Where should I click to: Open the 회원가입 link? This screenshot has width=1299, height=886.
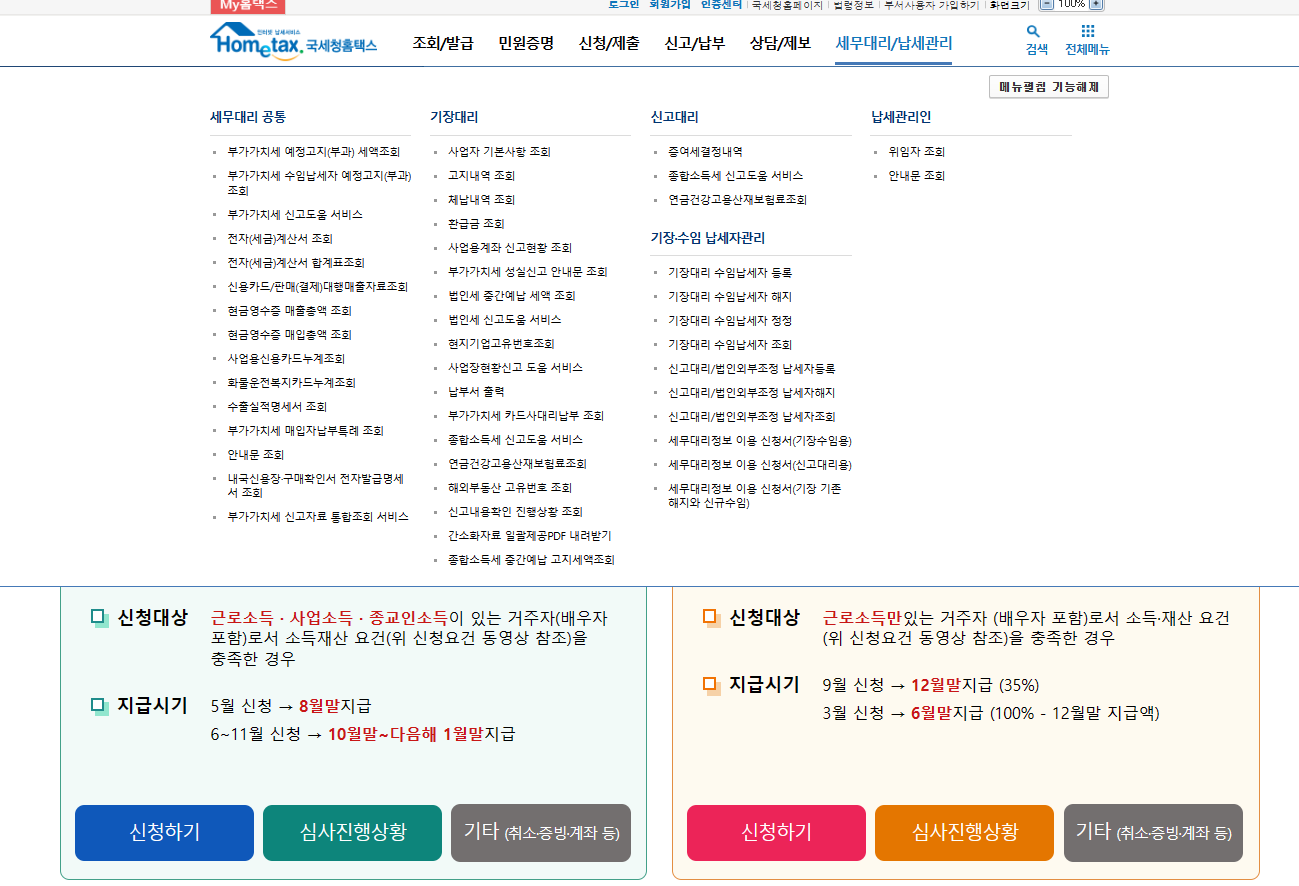coord(672,6)
